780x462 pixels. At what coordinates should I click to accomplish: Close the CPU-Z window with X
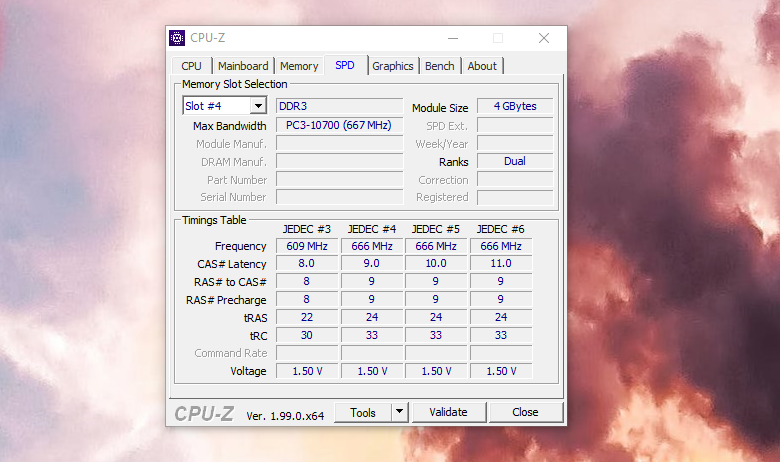[544, 38]
